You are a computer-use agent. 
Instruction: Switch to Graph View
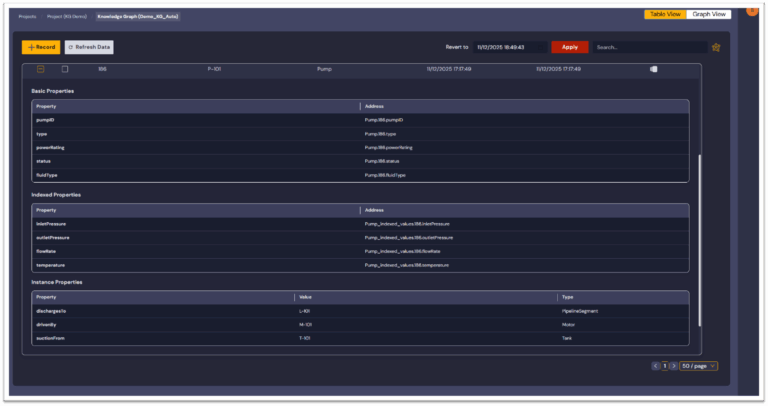[x=710, y=15]
